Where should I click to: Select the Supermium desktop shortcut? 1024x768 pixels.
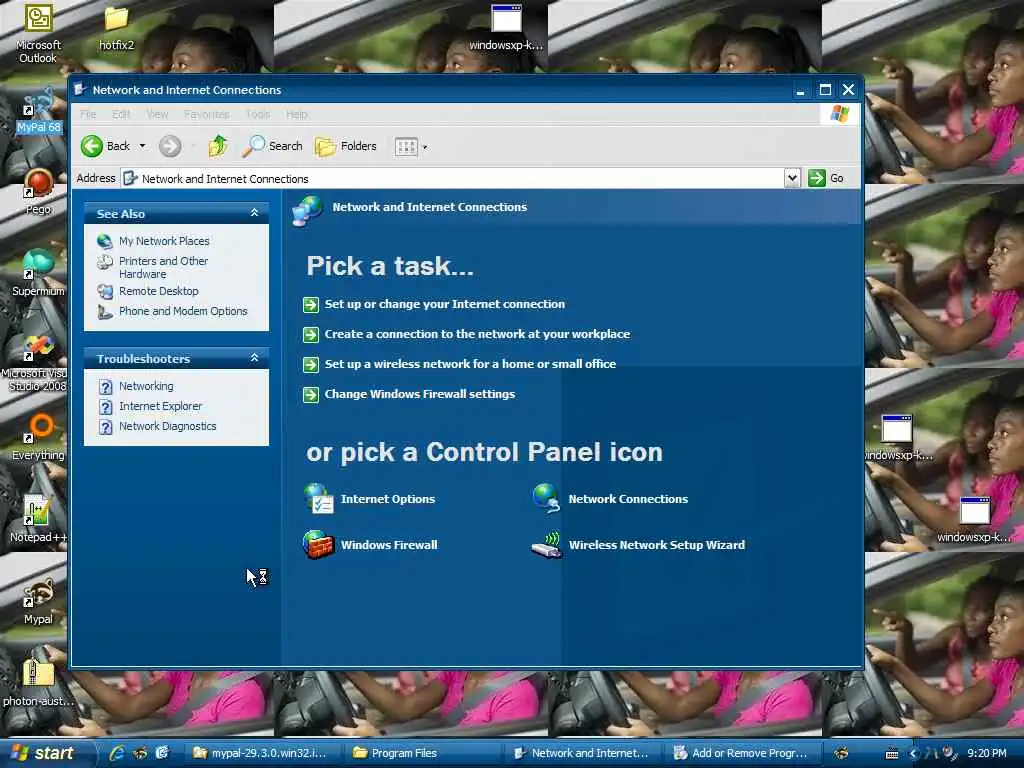point(38,273)
